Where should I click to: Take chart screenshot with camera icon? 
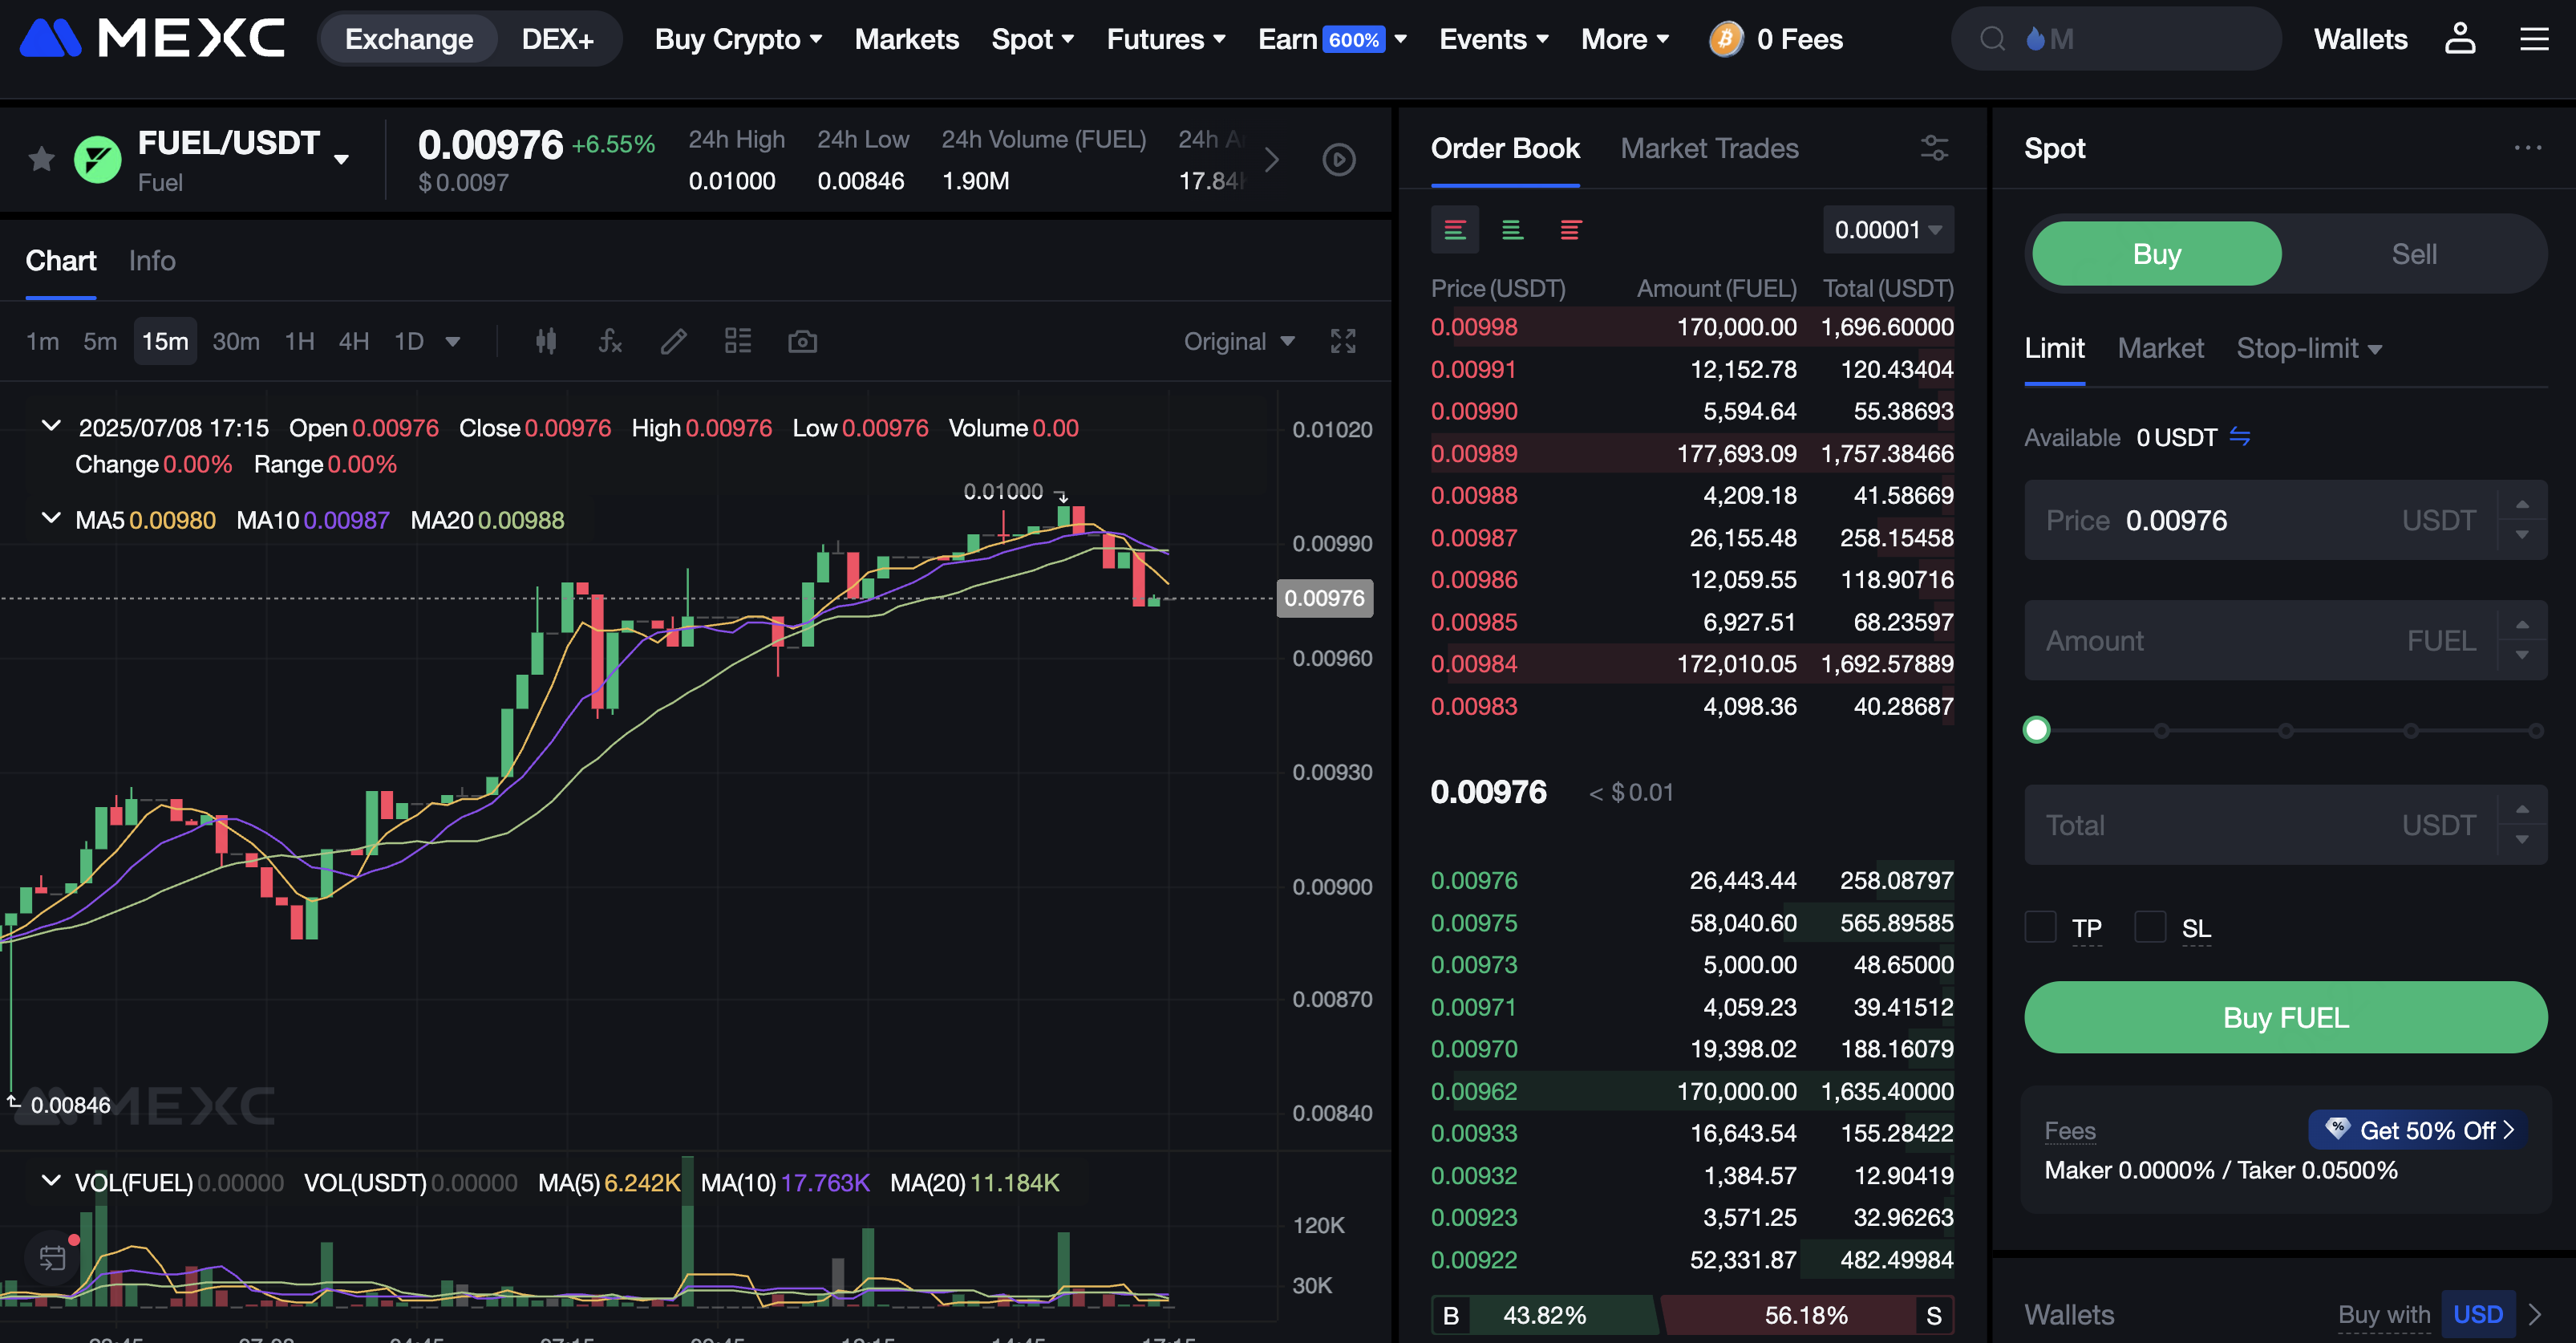(x=802, y=342)
